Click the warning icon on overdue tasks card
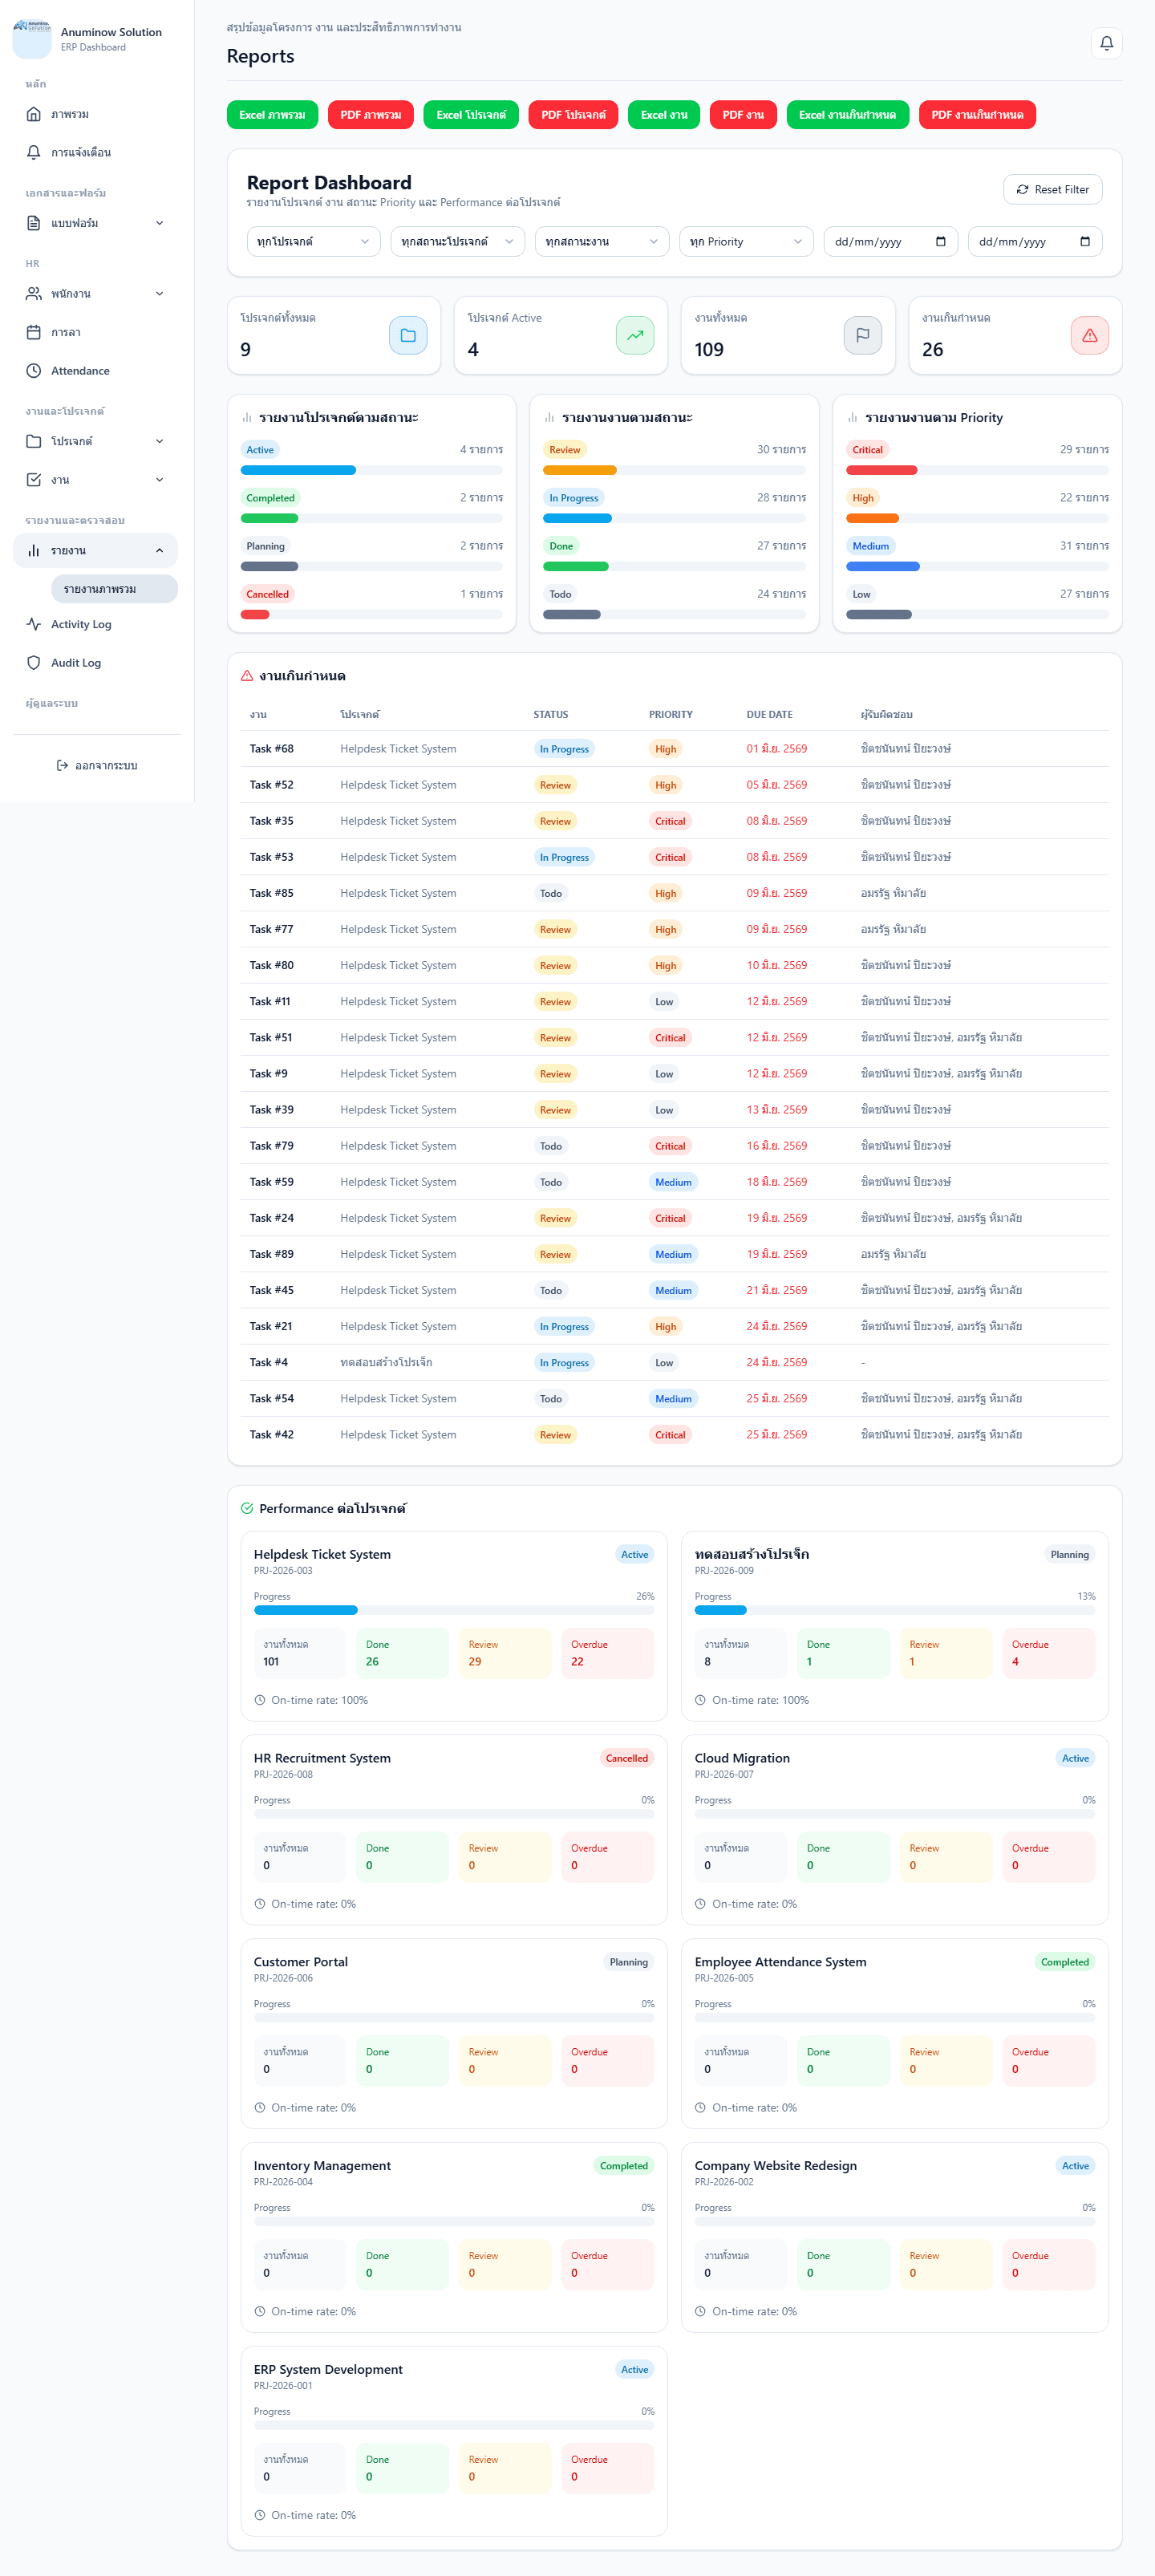This screenshot has width=1155, height=2576. pos(1089,336)
